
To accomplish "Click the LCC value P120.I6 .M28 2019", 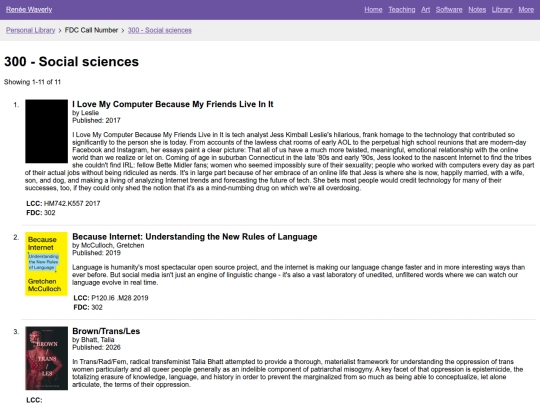I will 120,298.
